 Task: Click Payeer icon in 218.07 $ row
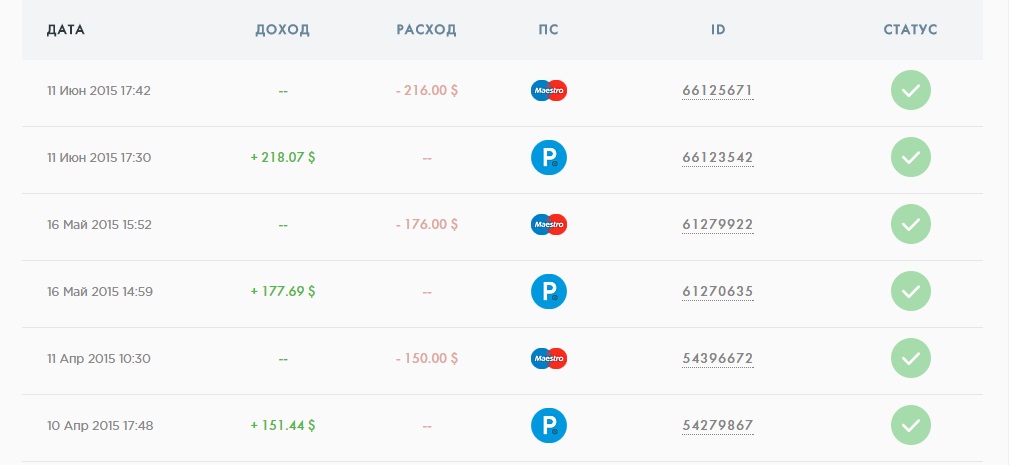[548, 158]
